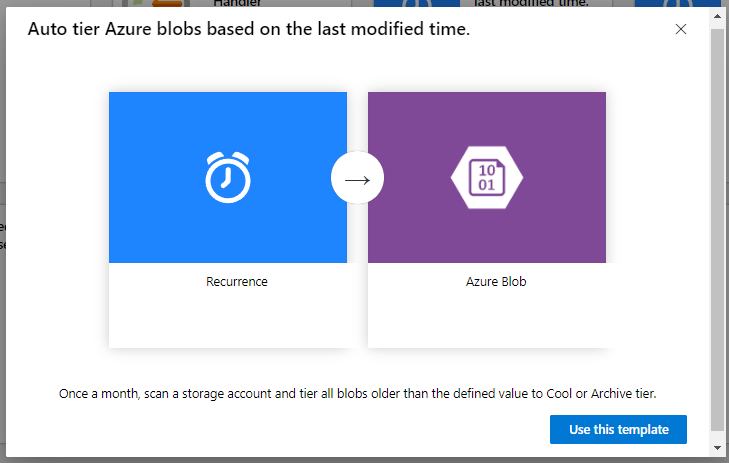Viewport: 729px width, 463px height.
Task: Click the background blue tile left of 'last modified time.'
Action: coord(417,3)
